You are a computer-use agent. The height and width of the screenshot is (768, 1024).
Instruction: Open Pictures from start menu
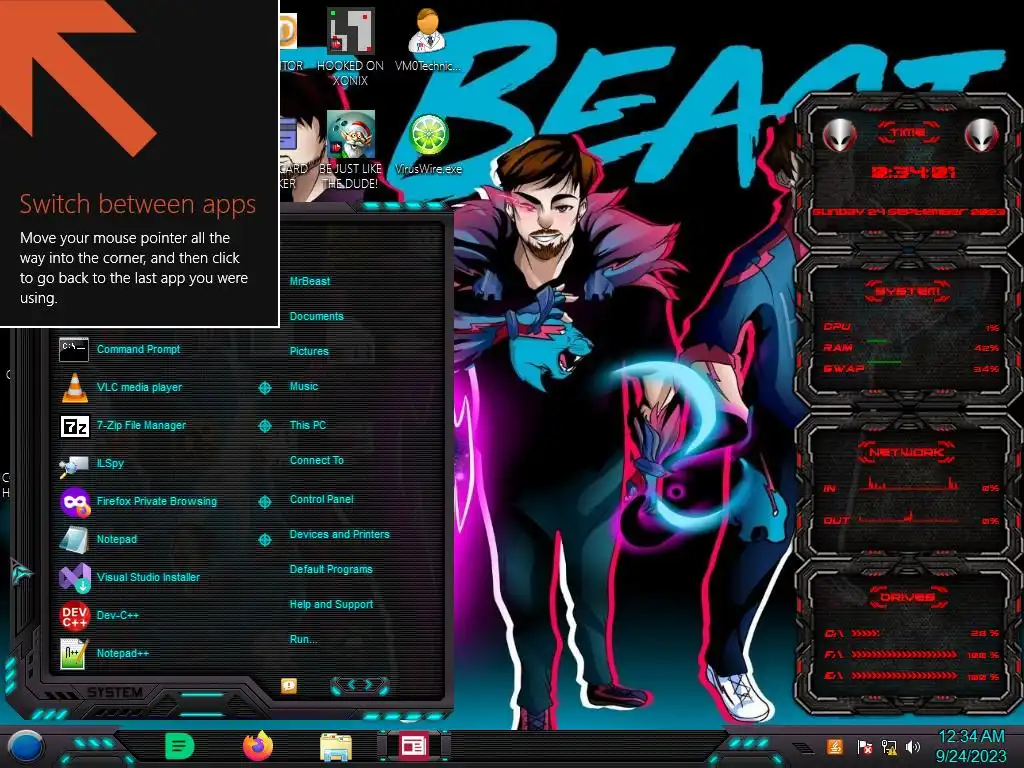[x=309, y=351]
